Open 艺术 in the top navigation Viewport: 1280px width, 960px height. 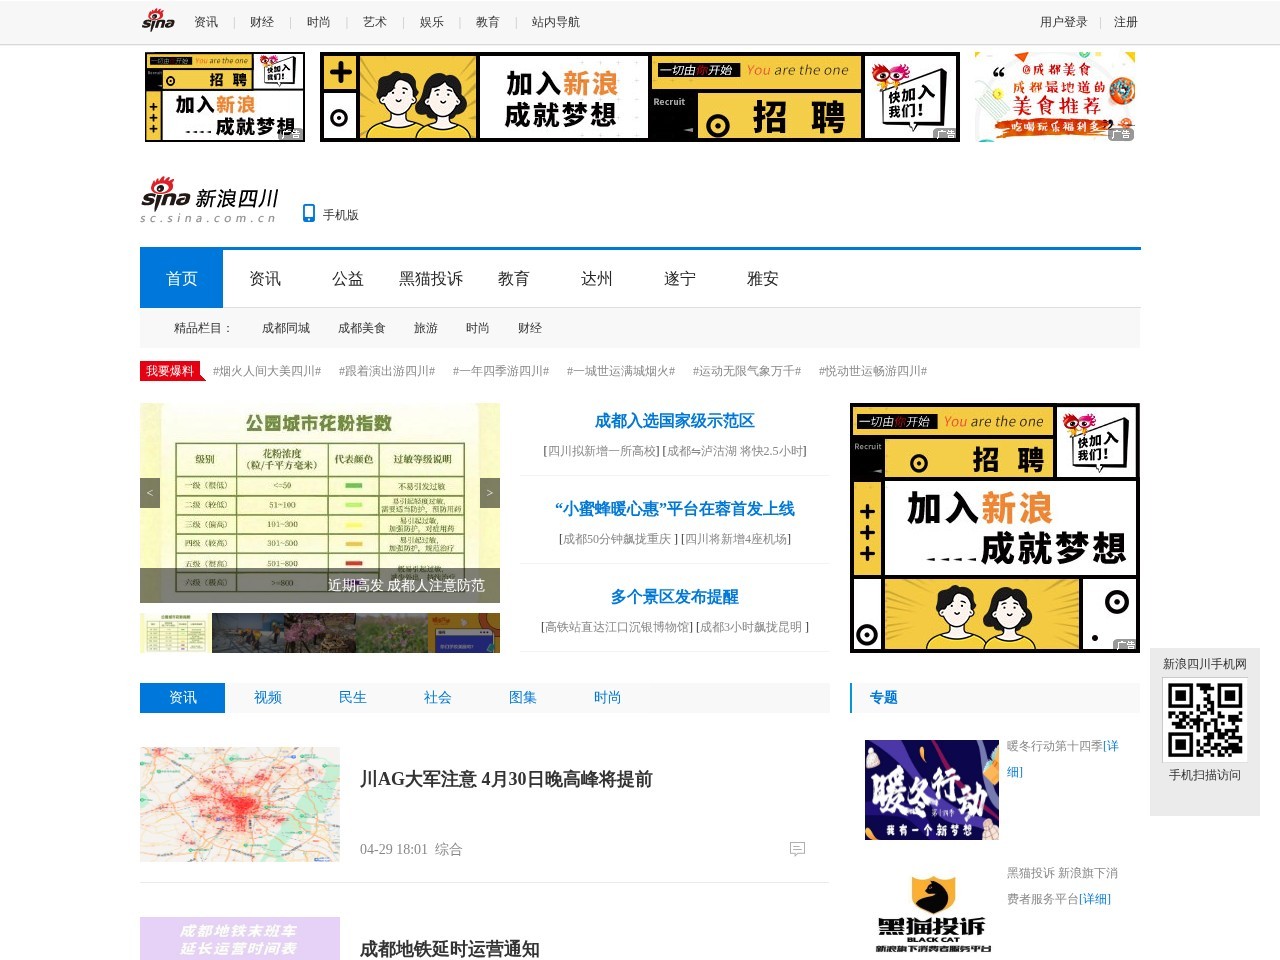(375, 22)
